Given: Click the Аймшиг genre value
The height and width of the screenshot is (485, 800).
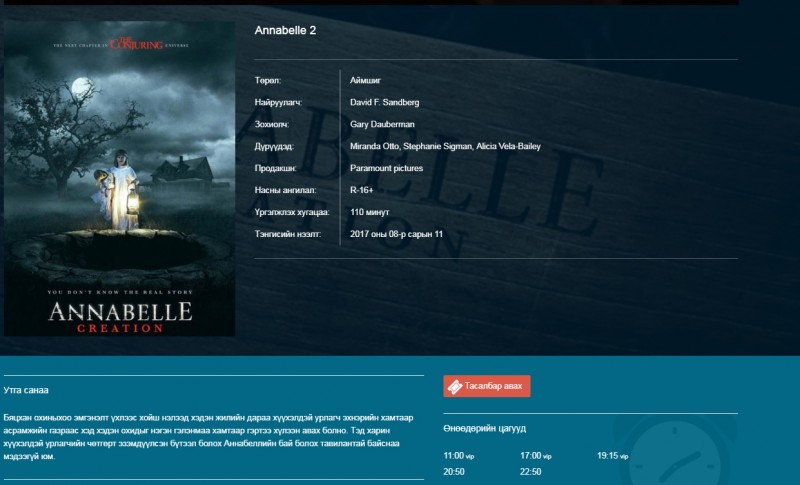Looking at the screenshot, I should click(x=365, y=80).
